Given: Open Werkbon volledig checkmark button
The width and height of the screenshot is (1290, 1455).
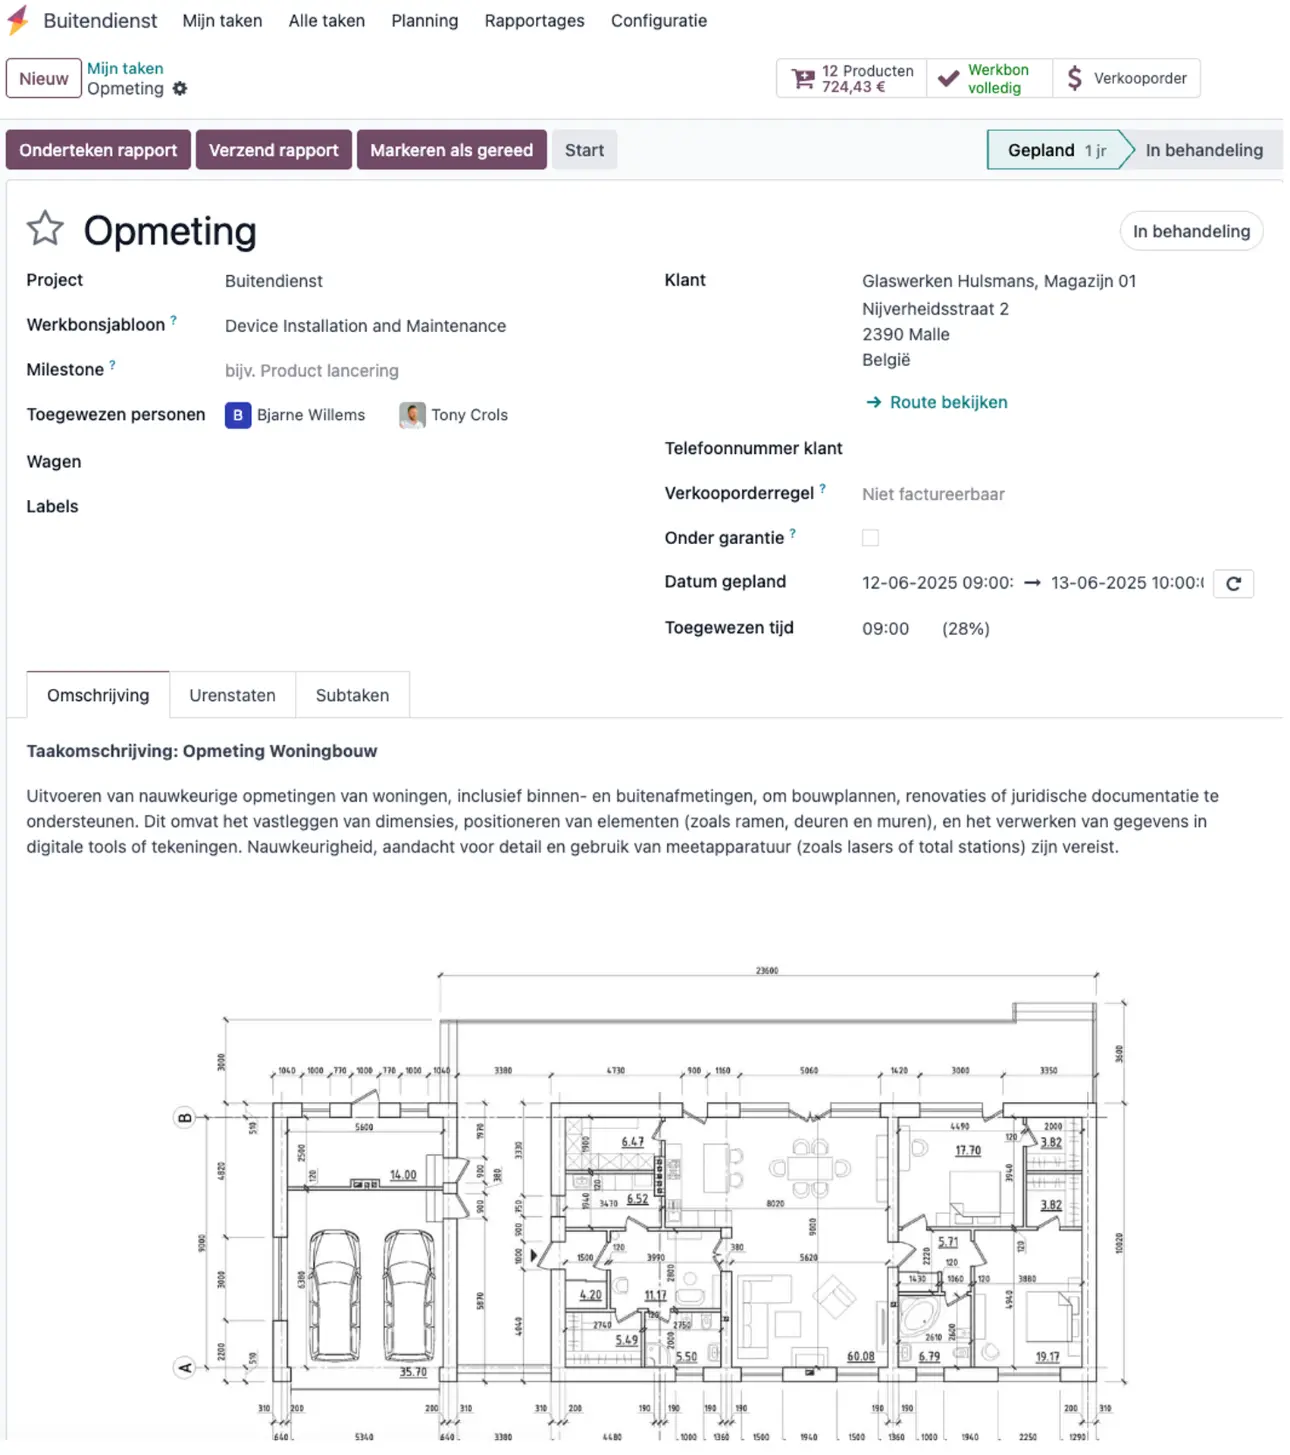Looking at the screenshot, I should 989,78.
